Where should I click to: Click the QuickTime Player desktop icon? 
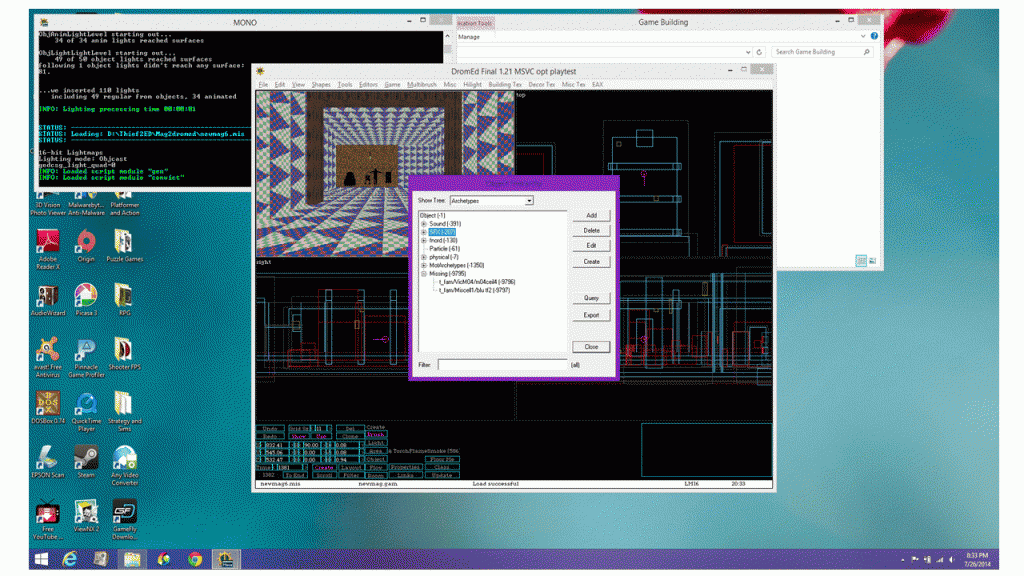[85, 404]
